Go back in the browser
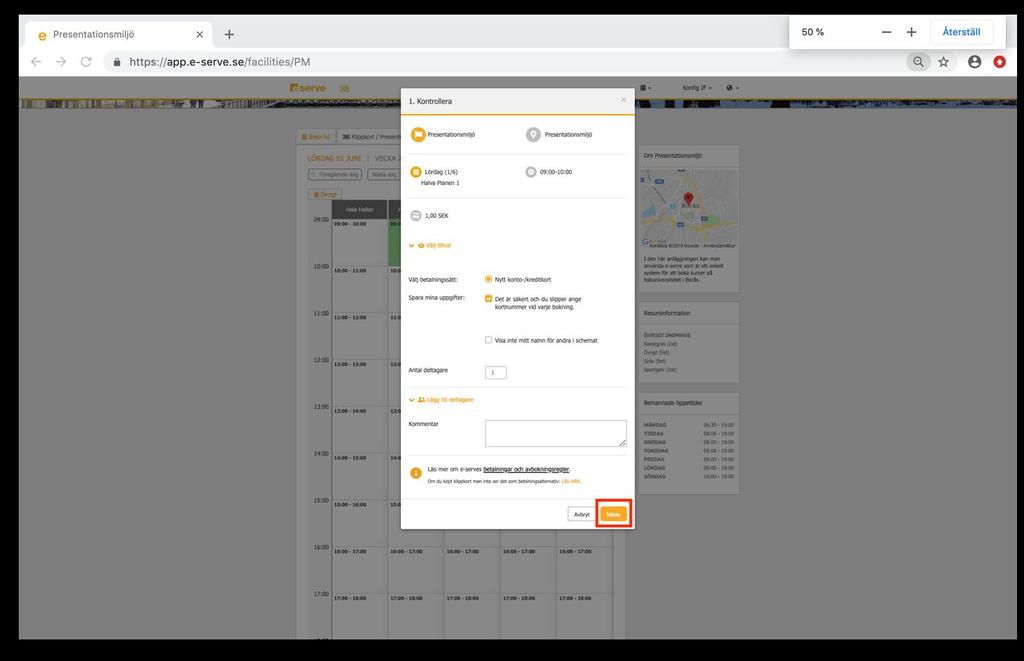This screenshot has width=1024, height=661. 36,61
